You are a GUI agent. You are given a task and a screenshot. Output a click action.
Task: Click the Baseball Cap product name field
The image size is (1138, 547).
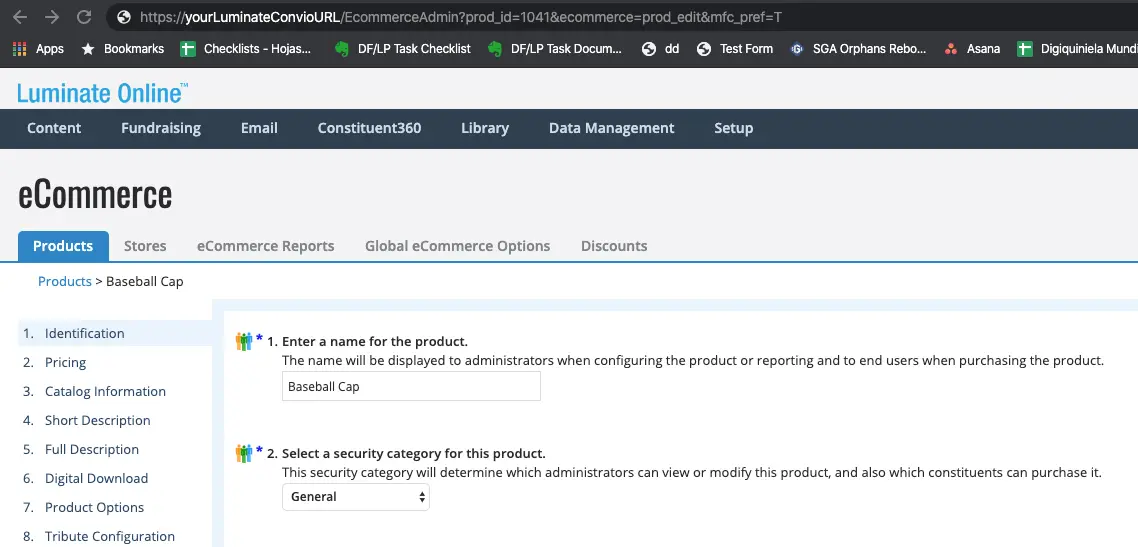coord(411,387)
